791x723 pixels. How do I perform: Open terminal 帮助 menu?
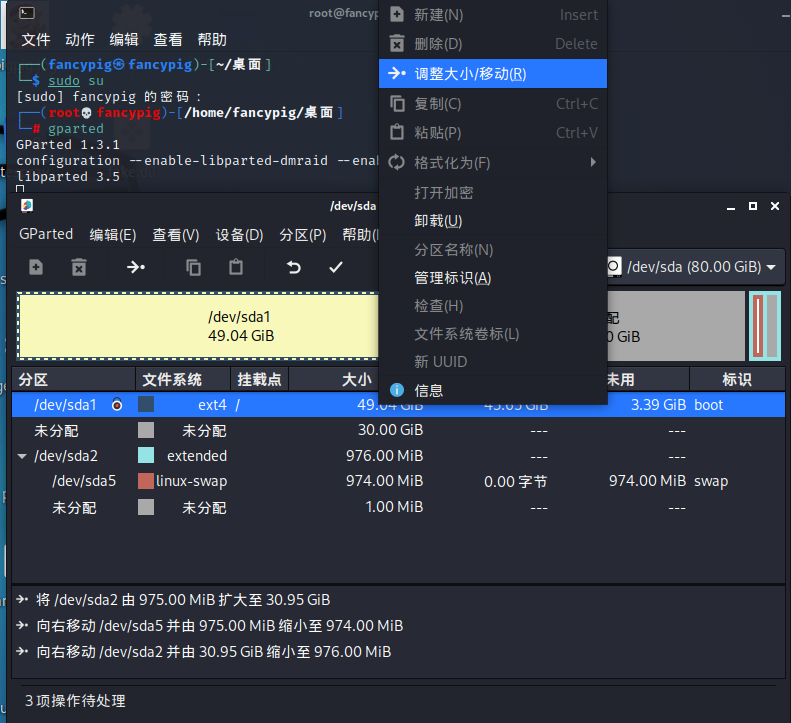[x=212, y=39]
